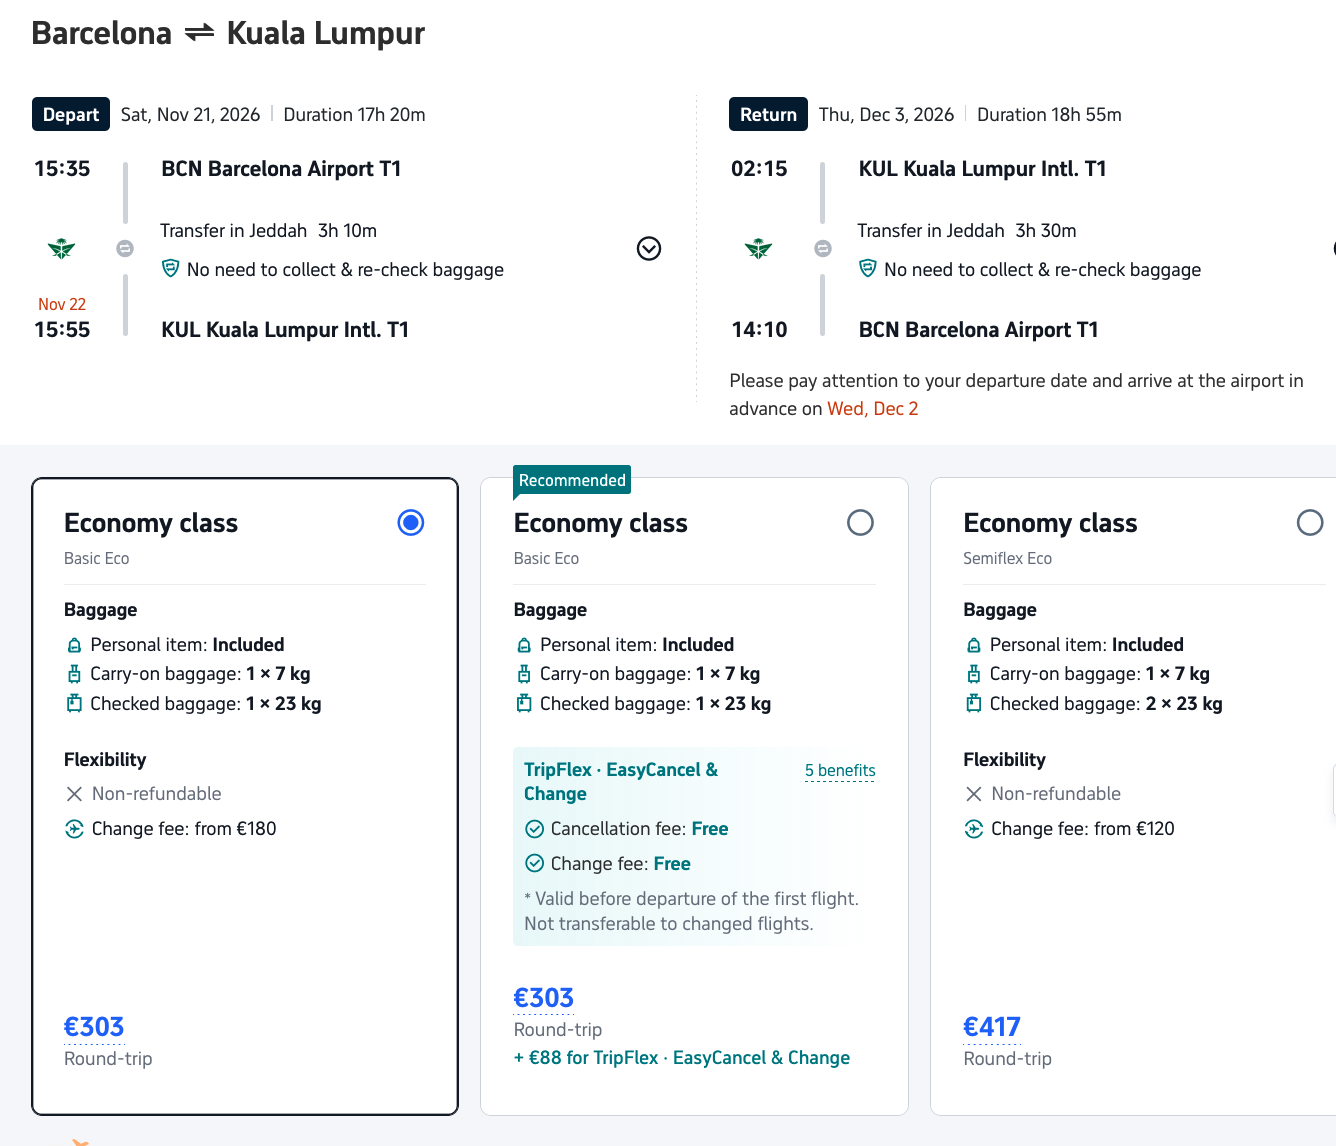This screenshot has height=1146, width=1336.
Task: Expand the departure flight details chevron
Action: point(649,249)
